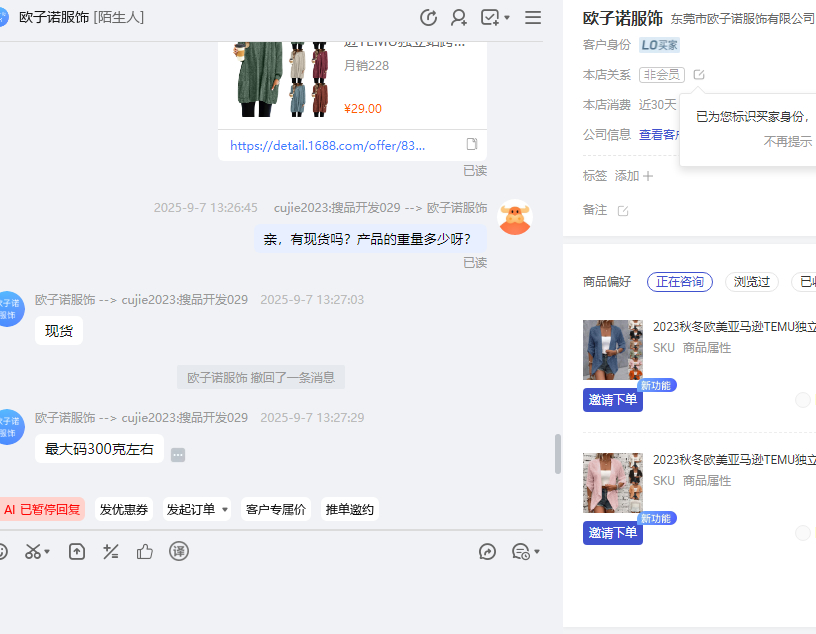Click the forward arrow icon in toolbar
This screenshot has width=816, height=634.
pos(488,551)
